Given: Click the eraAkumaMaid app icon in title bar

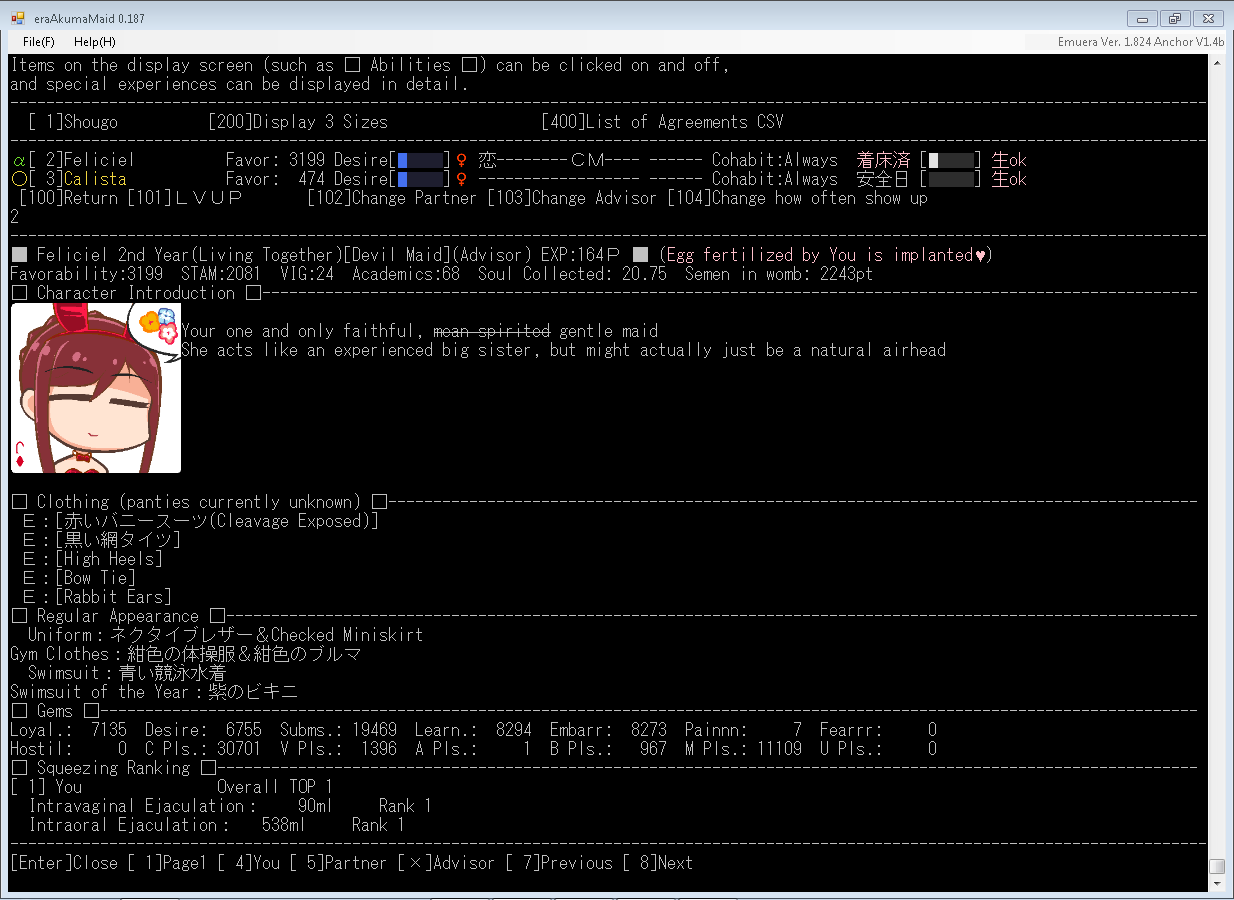Looking at the screenshot, I should tap(18, 17).
